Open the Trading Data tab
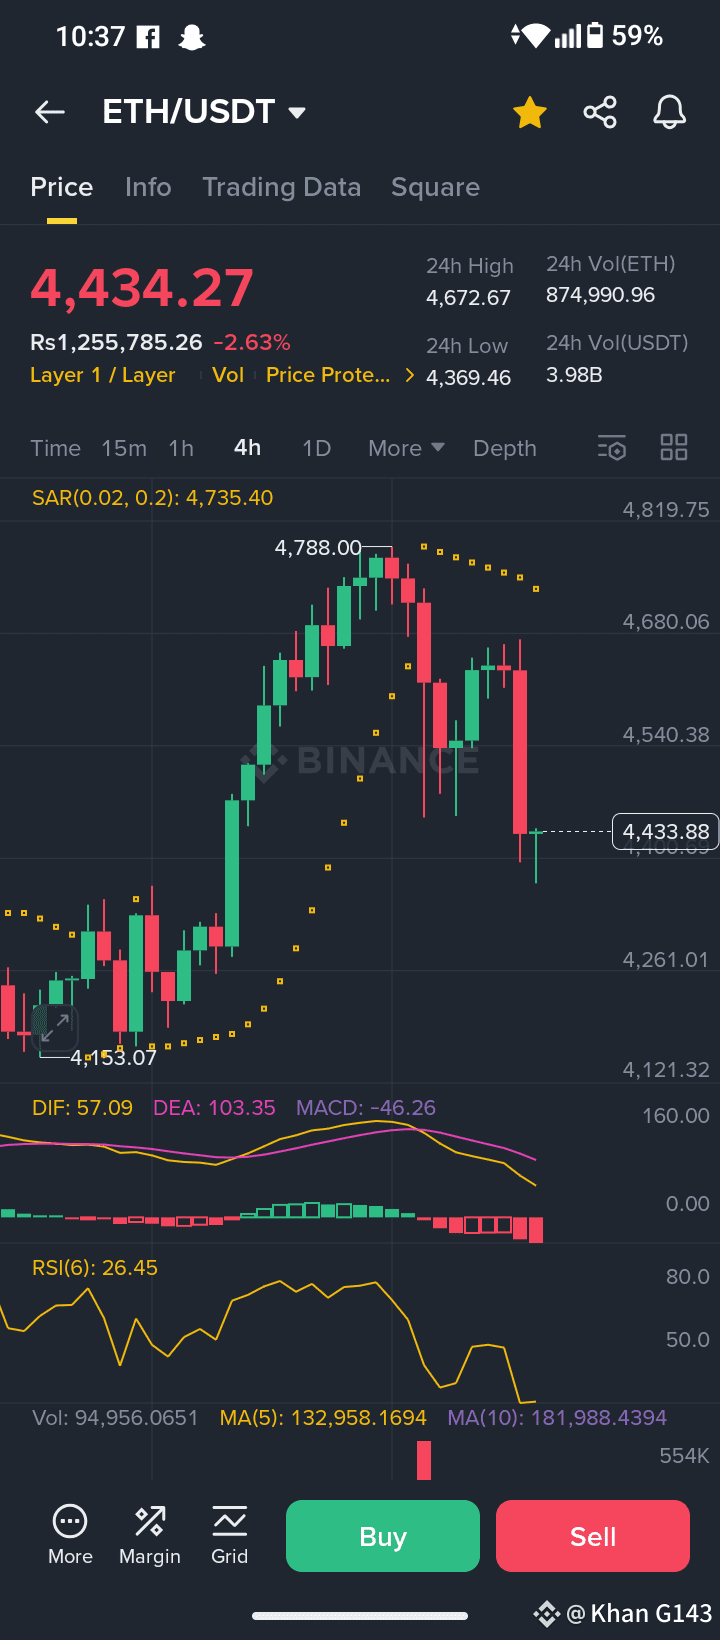Screen dimensions: 720x1640 pyautogui.click(x=282, y=187)
